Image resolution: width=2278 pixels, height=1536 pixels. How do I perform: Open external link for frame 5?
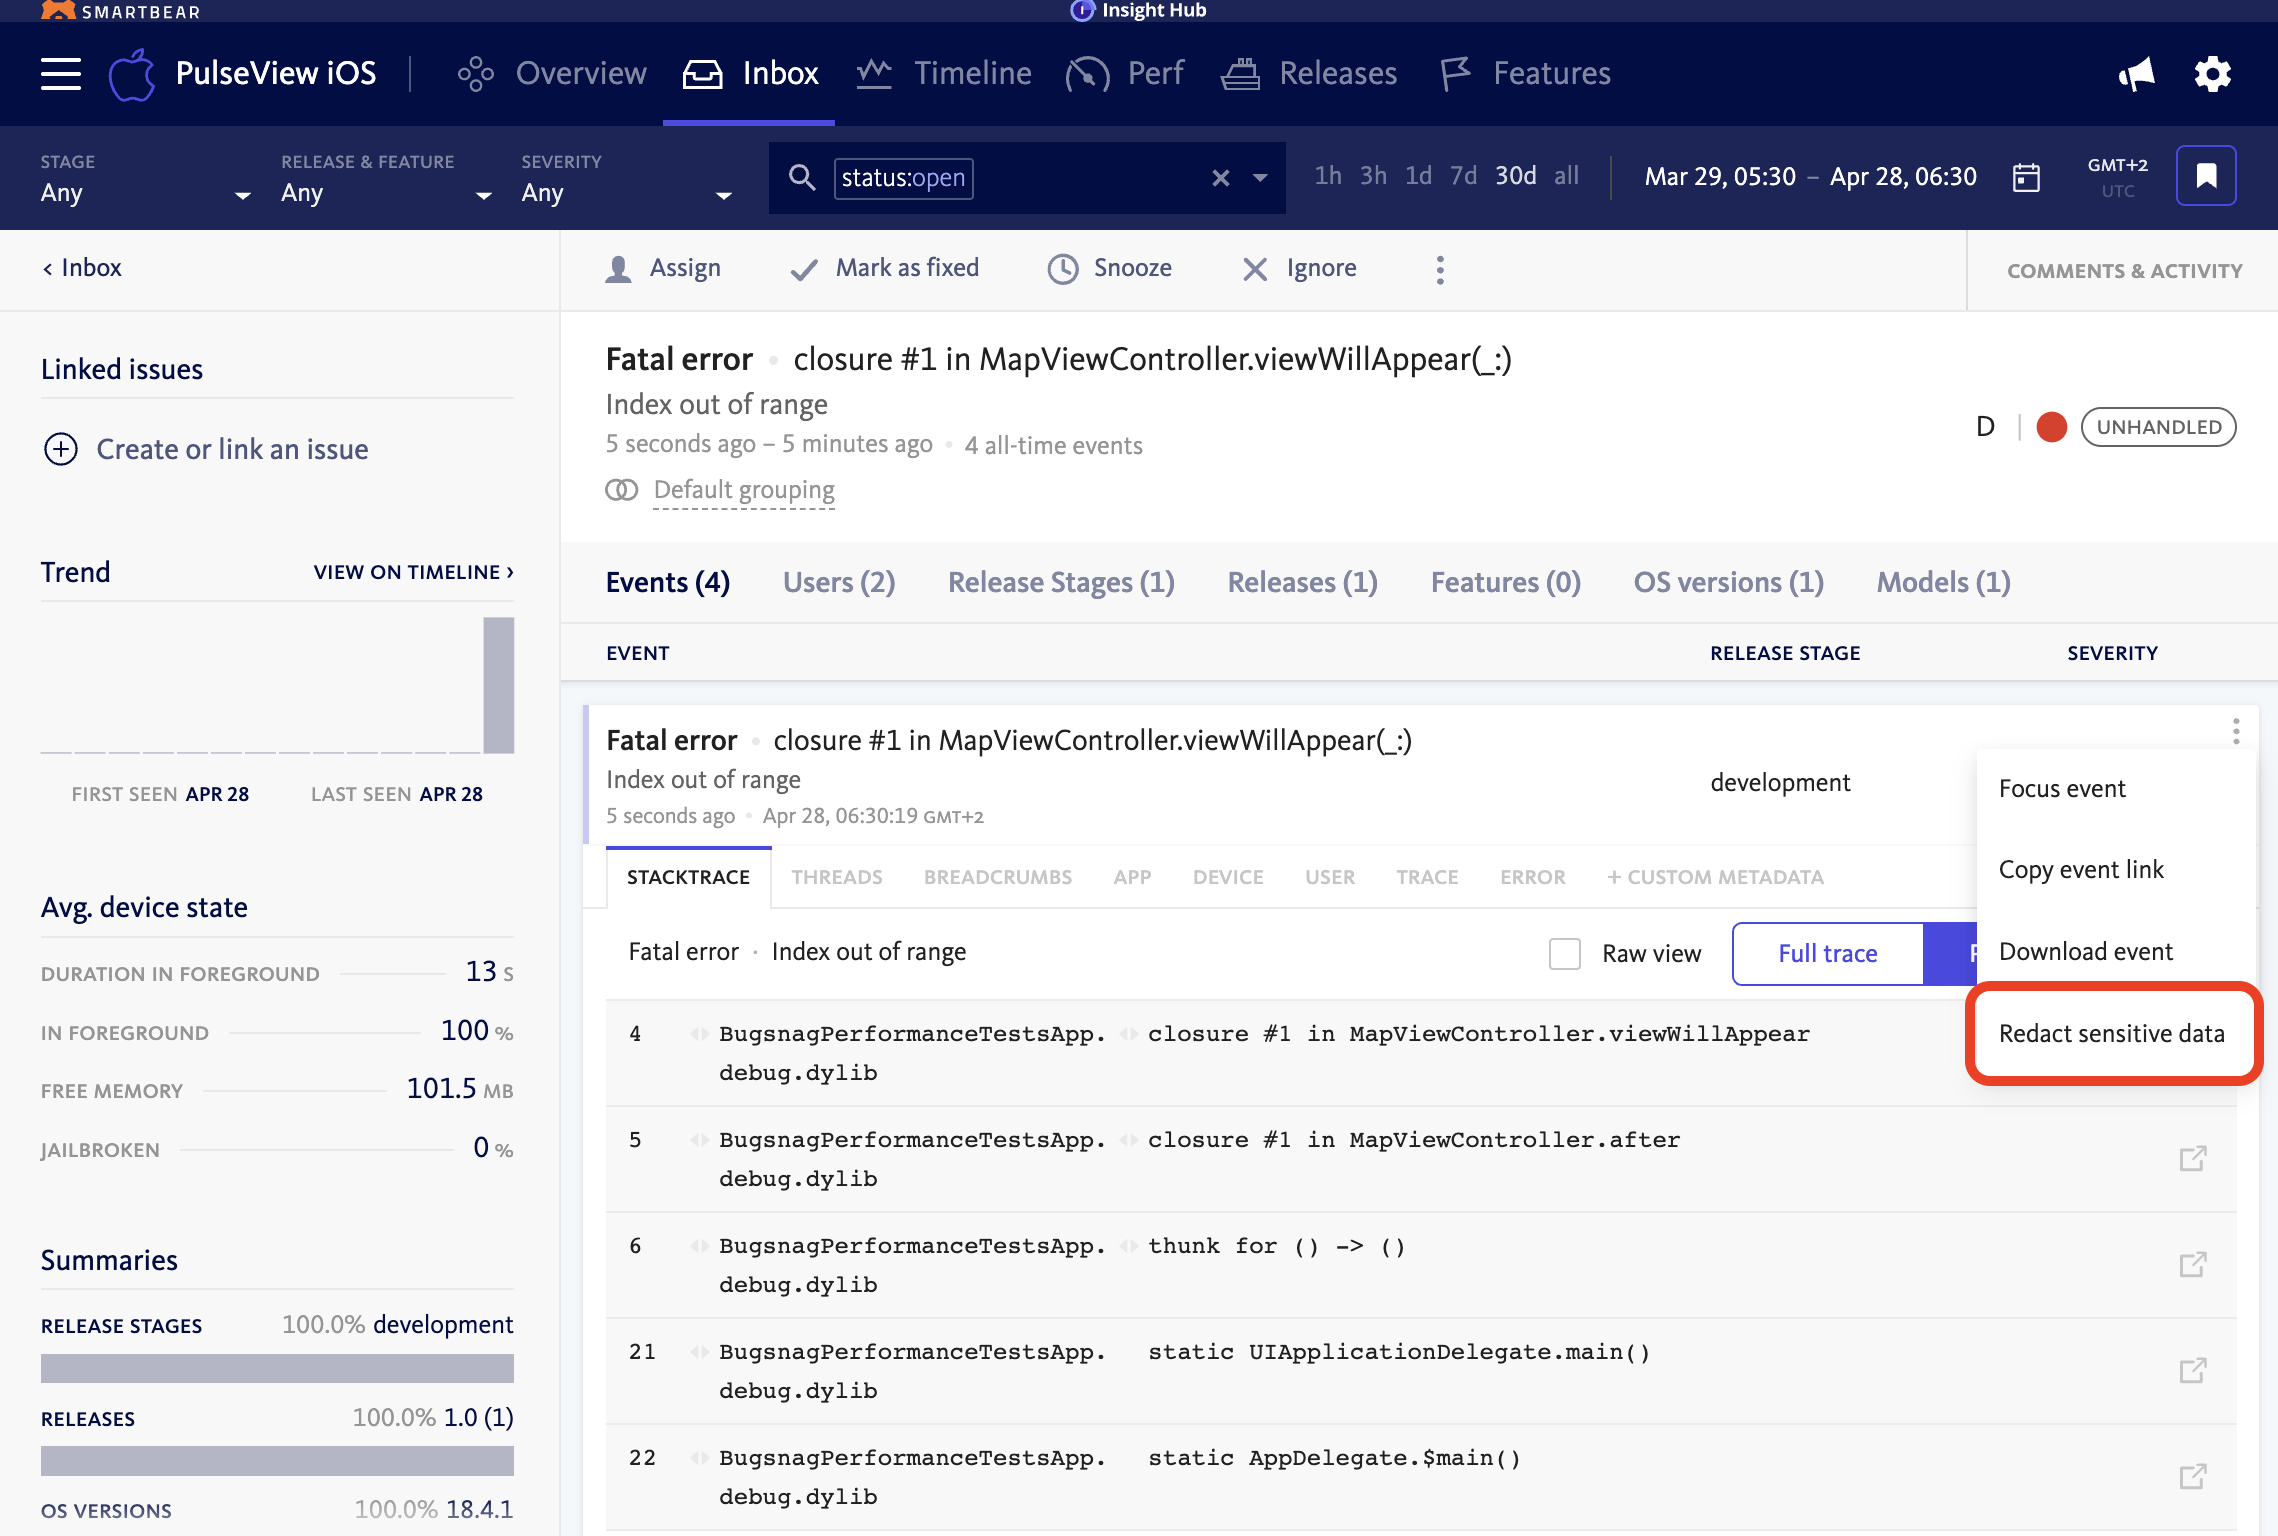click(2193, 1158)
